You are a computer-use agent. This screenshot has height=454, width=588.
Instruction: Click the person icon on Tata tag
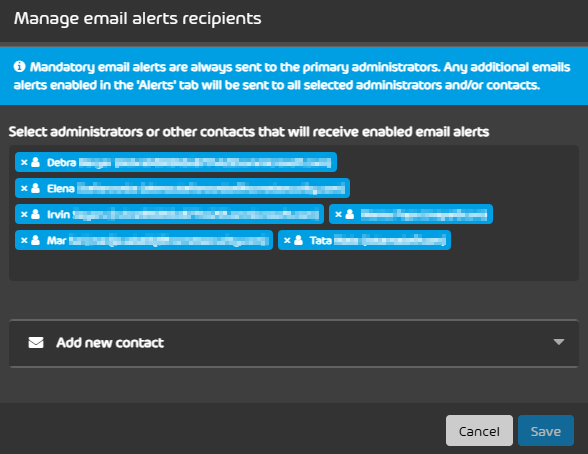pyautogui.click(x=298, y=240)
